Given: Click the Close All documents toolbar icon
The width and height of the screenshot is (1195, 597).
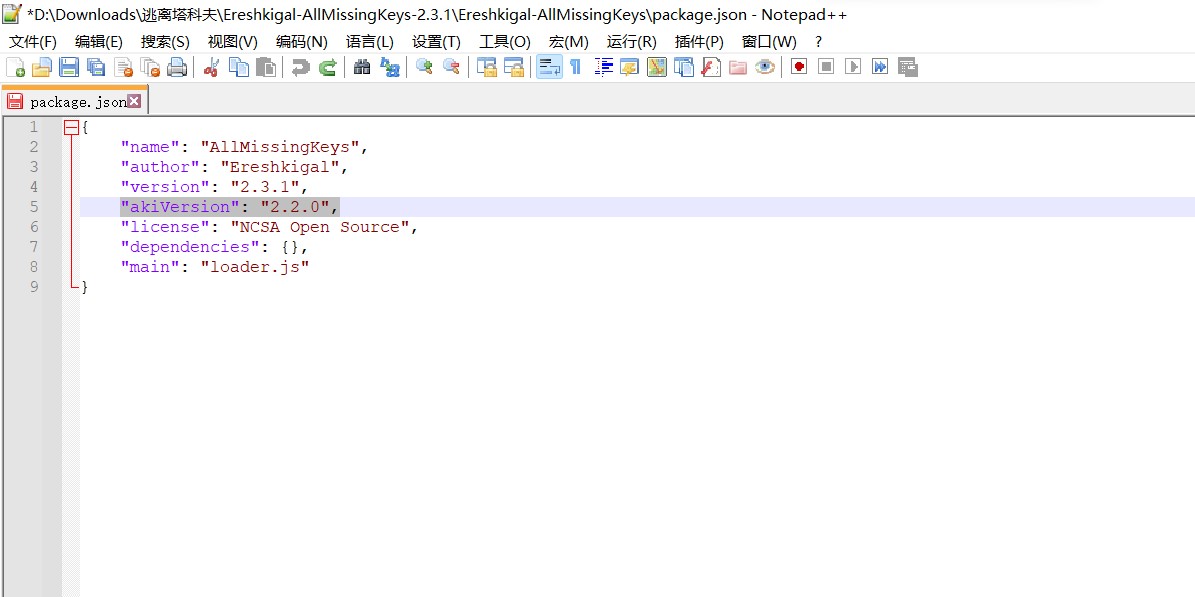Looking at the screenshot, I should point(151,67).
